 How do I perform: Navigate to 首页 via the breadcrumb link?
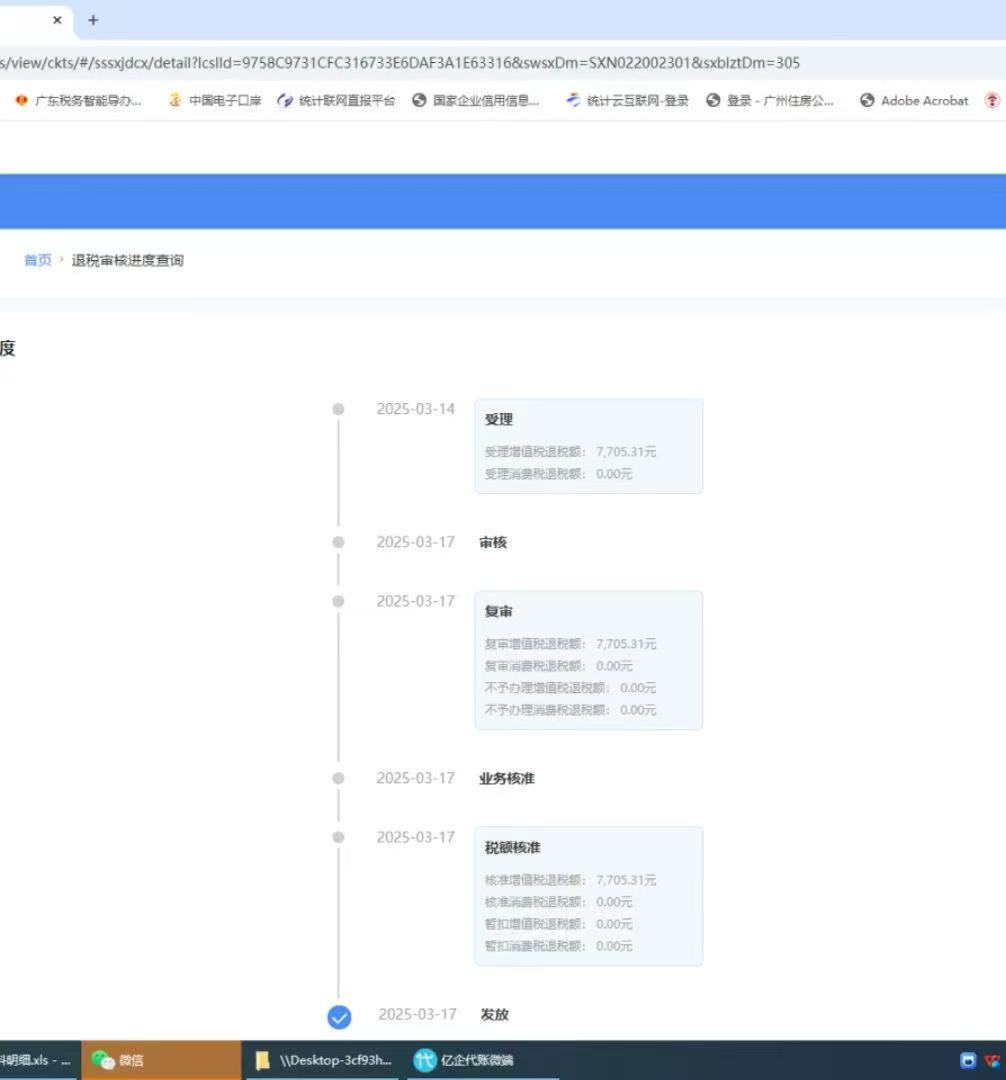coord(37,260)
